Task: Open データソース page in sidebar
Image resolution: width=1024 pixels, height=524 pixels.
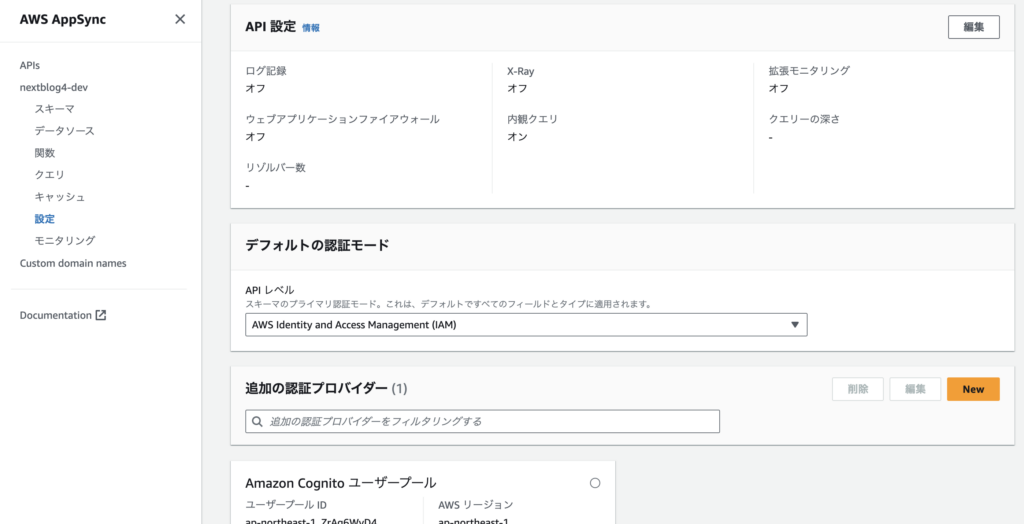Action: tap(65, 131)
